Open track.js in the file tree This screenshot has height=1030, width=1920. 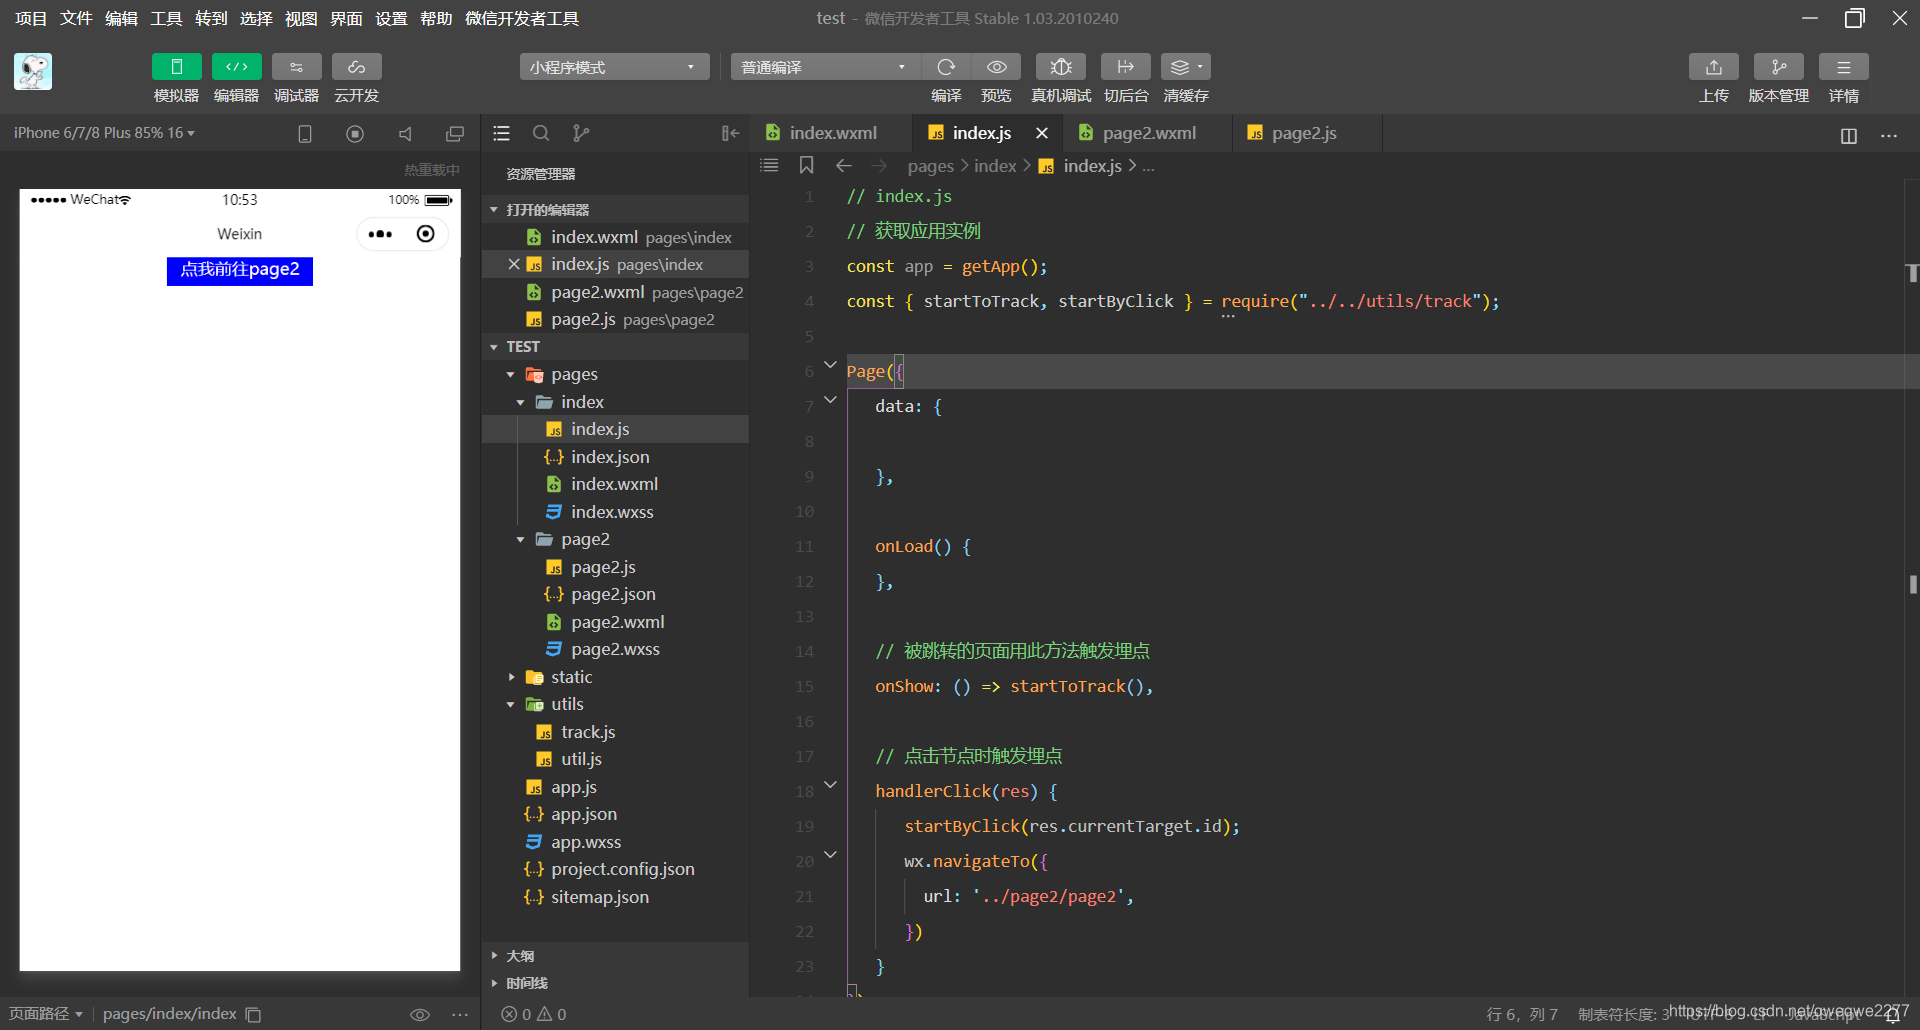[615, 732]
